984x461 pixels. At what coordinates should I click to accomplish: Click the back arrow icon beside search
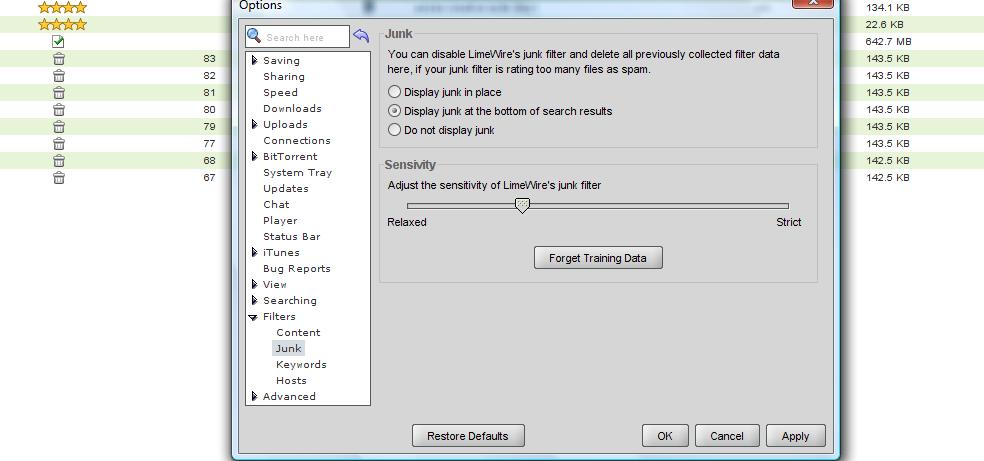(361, 37)
